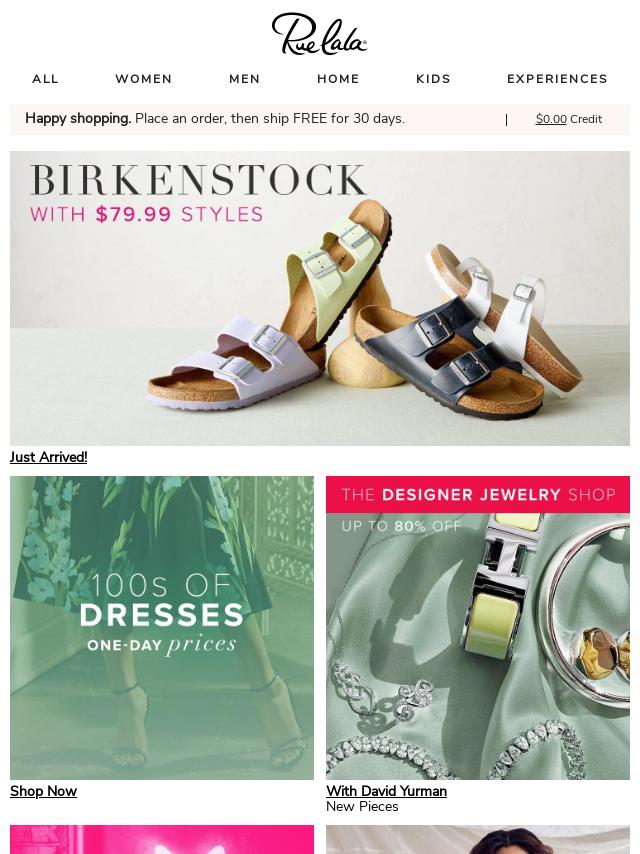Open the WOMEN category tab
Viewport: 640px width, 854px height.
144,79
